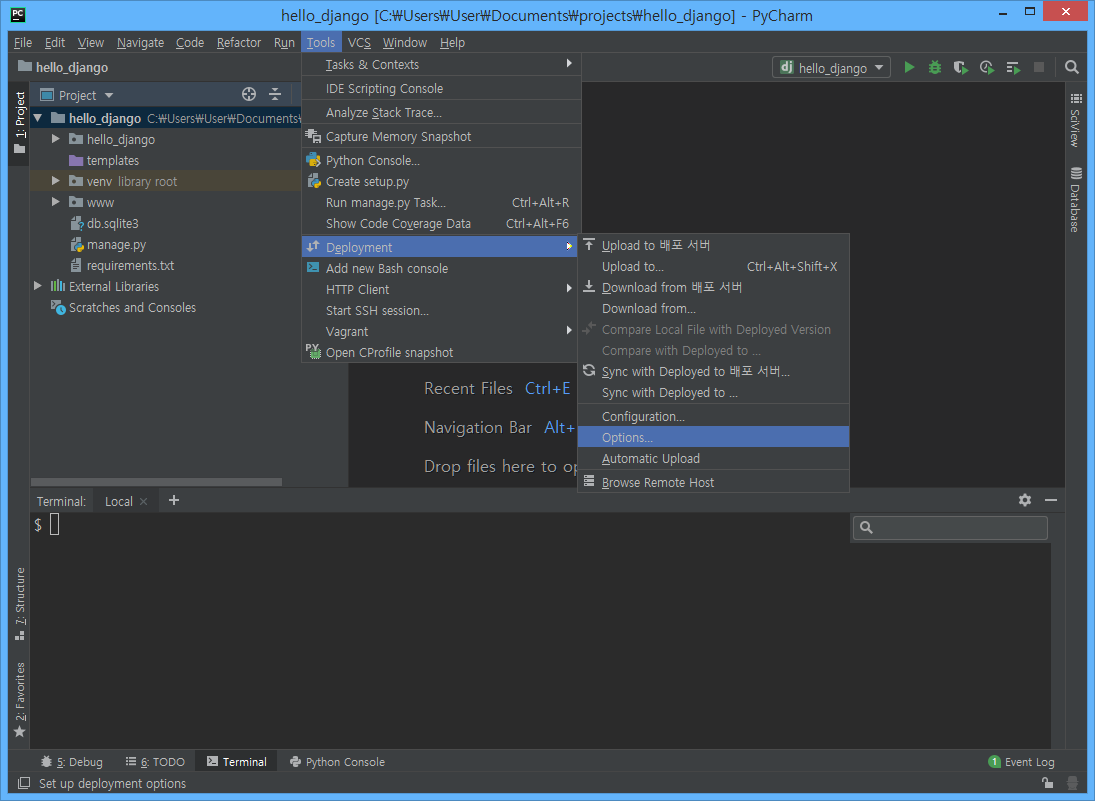1095x801 pixels.
Task: Click the stop square icon
Action: click(x=1039, y=67)
